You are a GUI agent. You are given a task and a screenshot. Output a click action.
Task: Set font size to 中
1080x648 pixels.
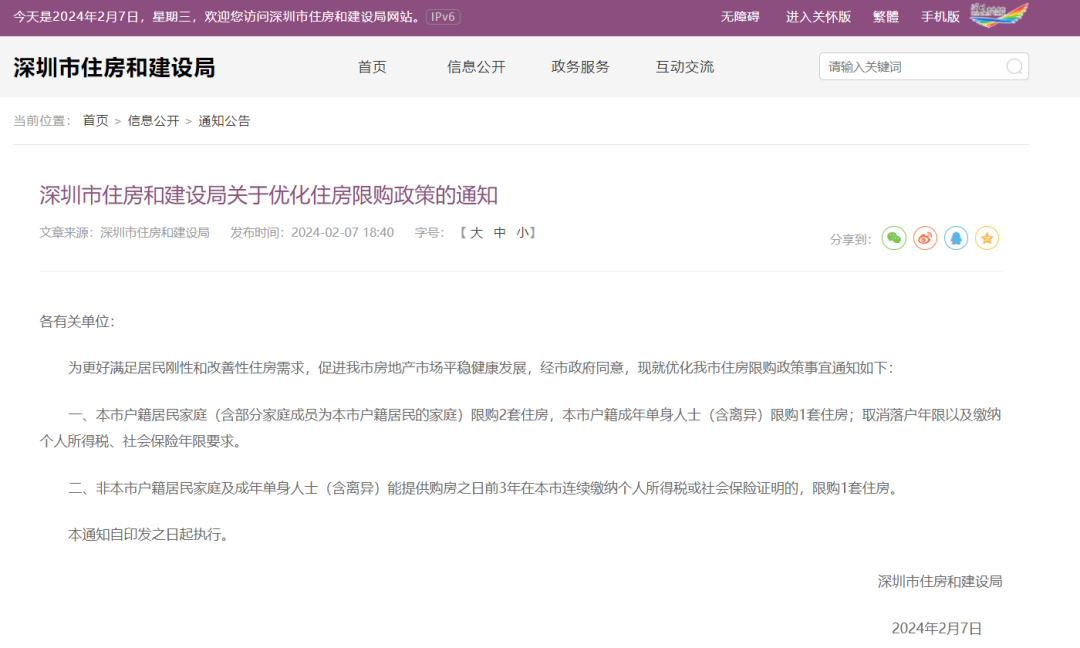pos(499,233)
